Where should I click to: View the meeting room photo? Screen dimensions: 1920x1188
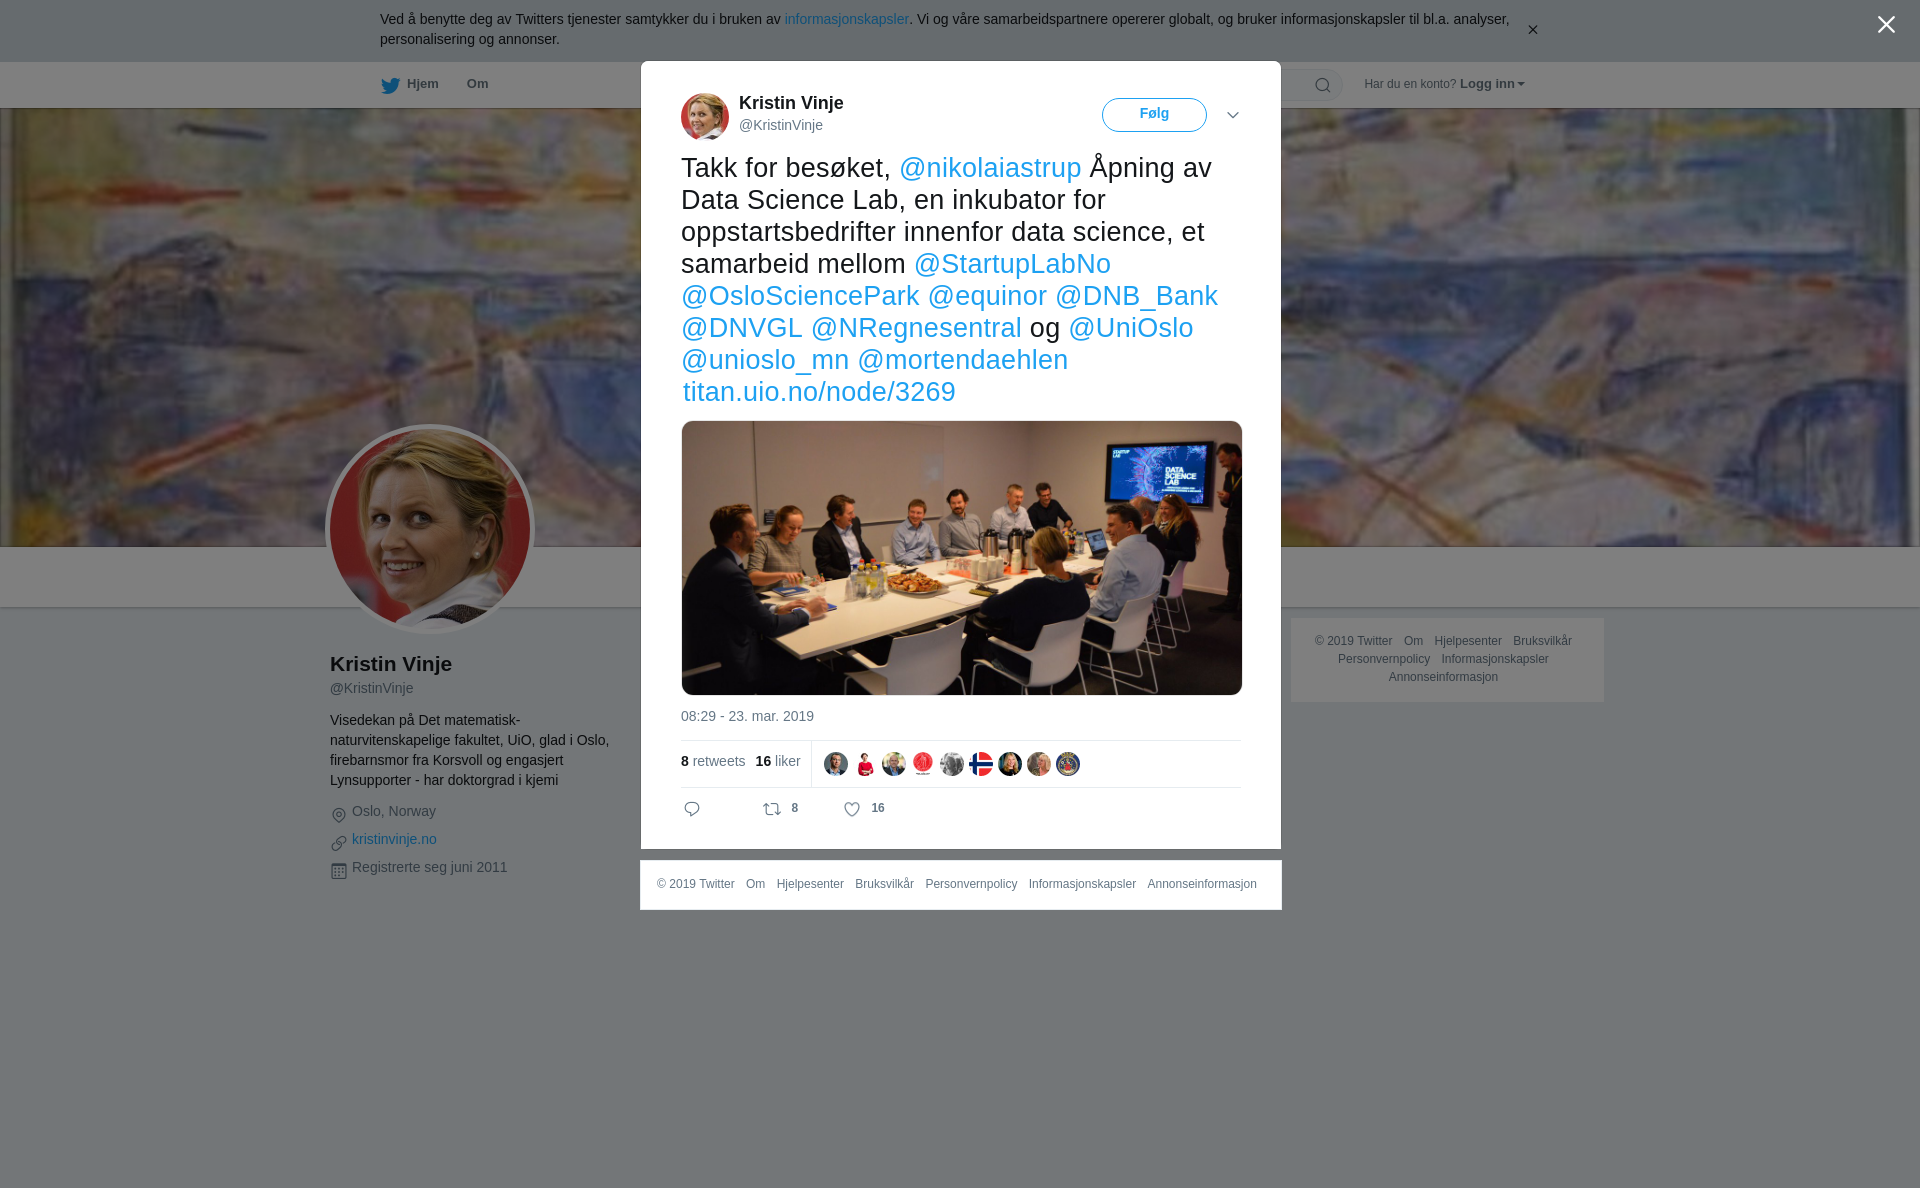[962, 558]
